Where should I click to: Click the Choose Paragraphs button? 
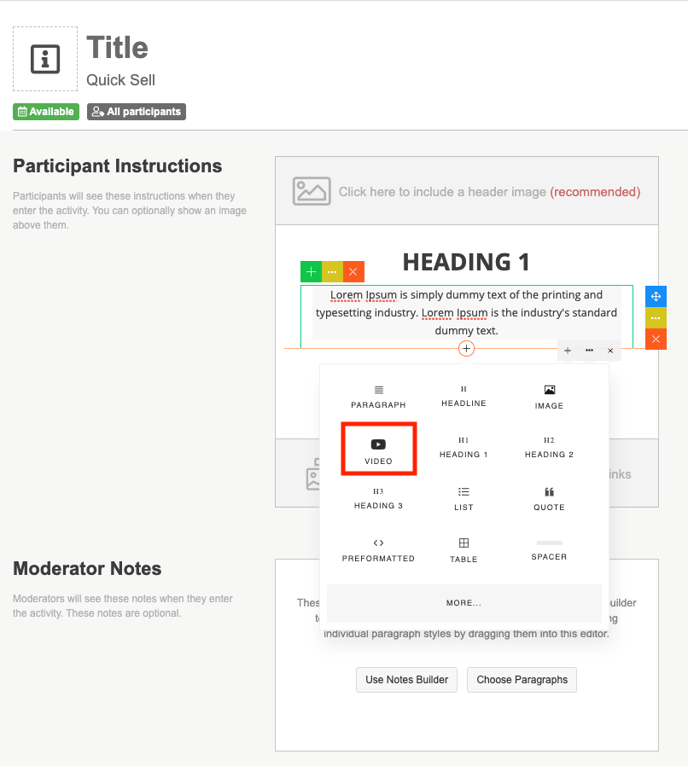pyautogui.click(x=522, y=680)
